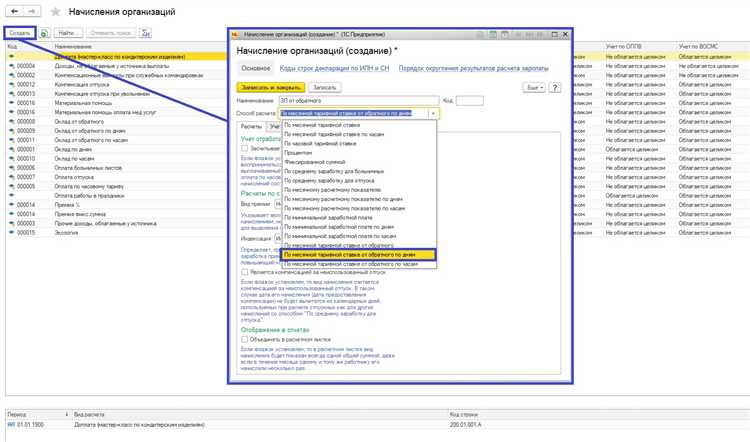The image size is (750, 442).
Task: Tick the Засчитывать checkbox under Учет отработанного
Action: click(x=244, y=149)
